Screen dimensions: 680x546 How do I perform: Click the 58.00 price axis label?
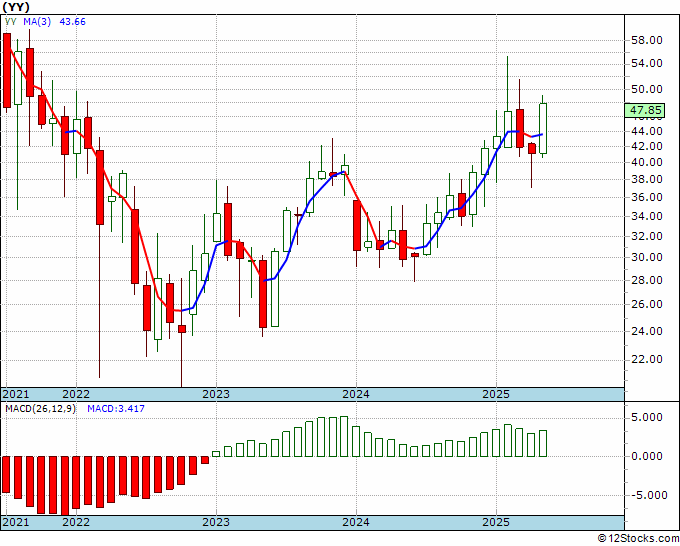point(646,40)
